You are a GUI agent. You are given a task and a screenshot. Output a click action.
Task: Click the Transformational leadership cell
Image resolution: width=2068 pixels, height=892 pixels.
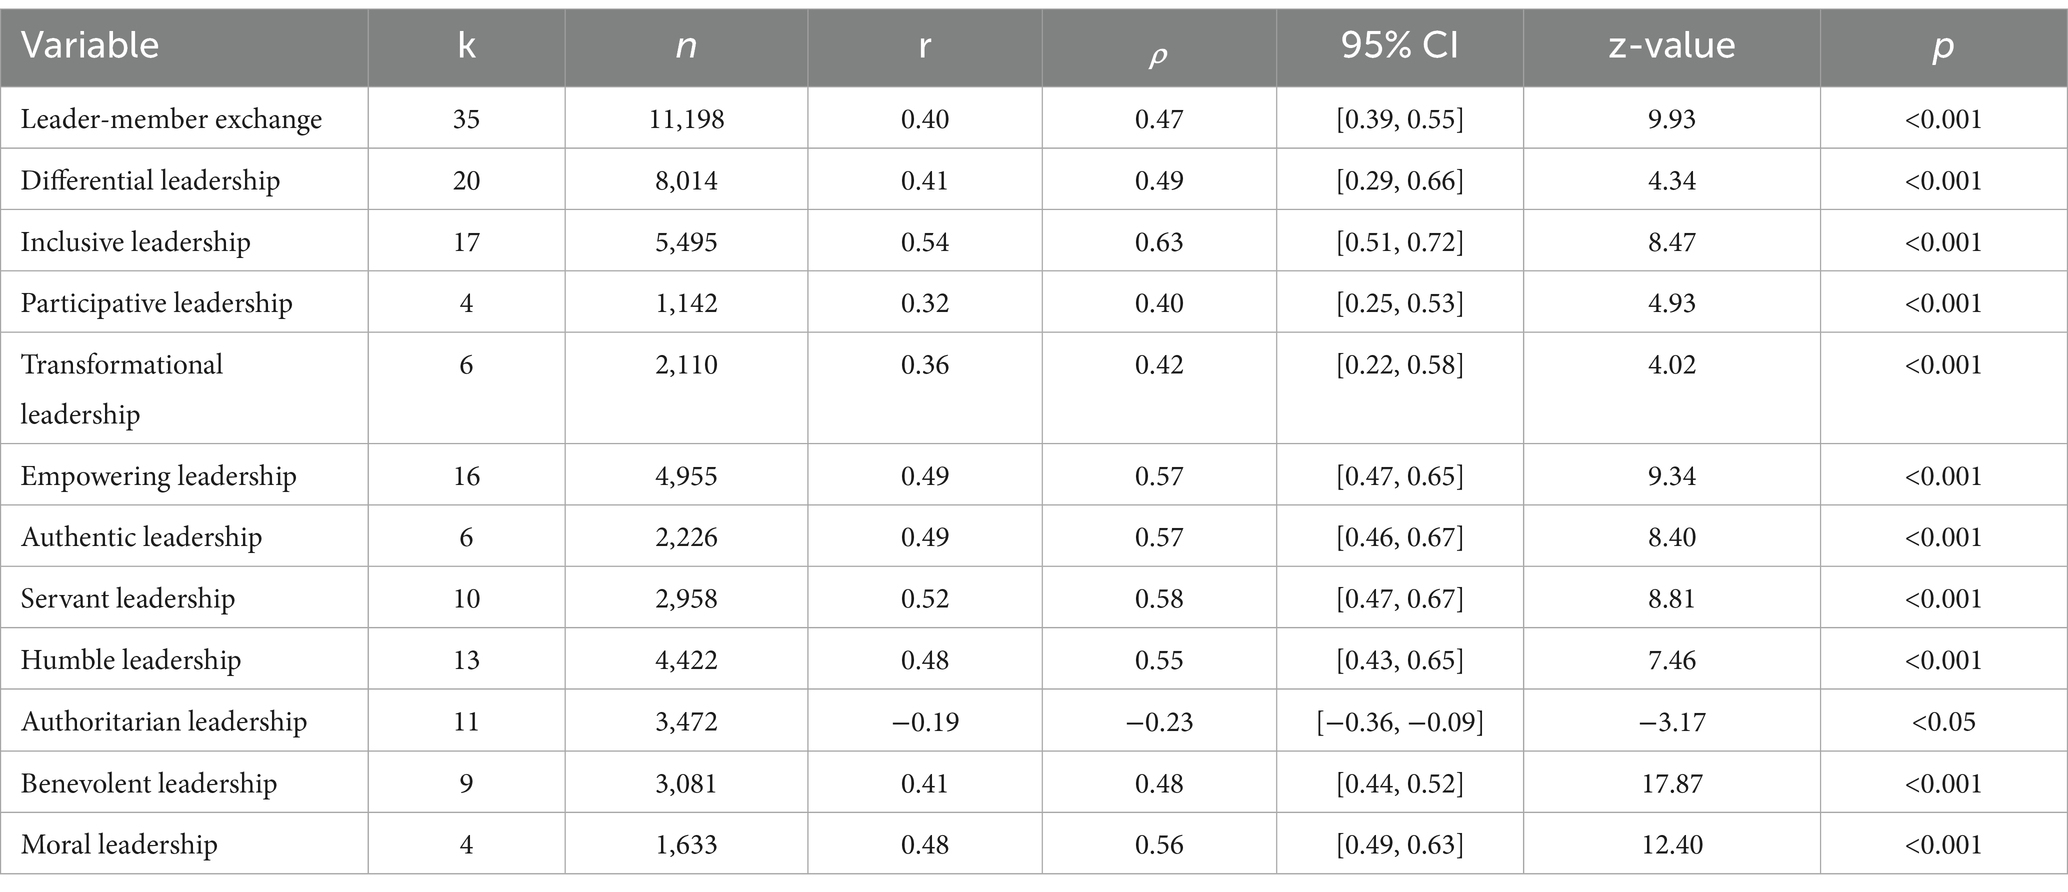[121, 388]
